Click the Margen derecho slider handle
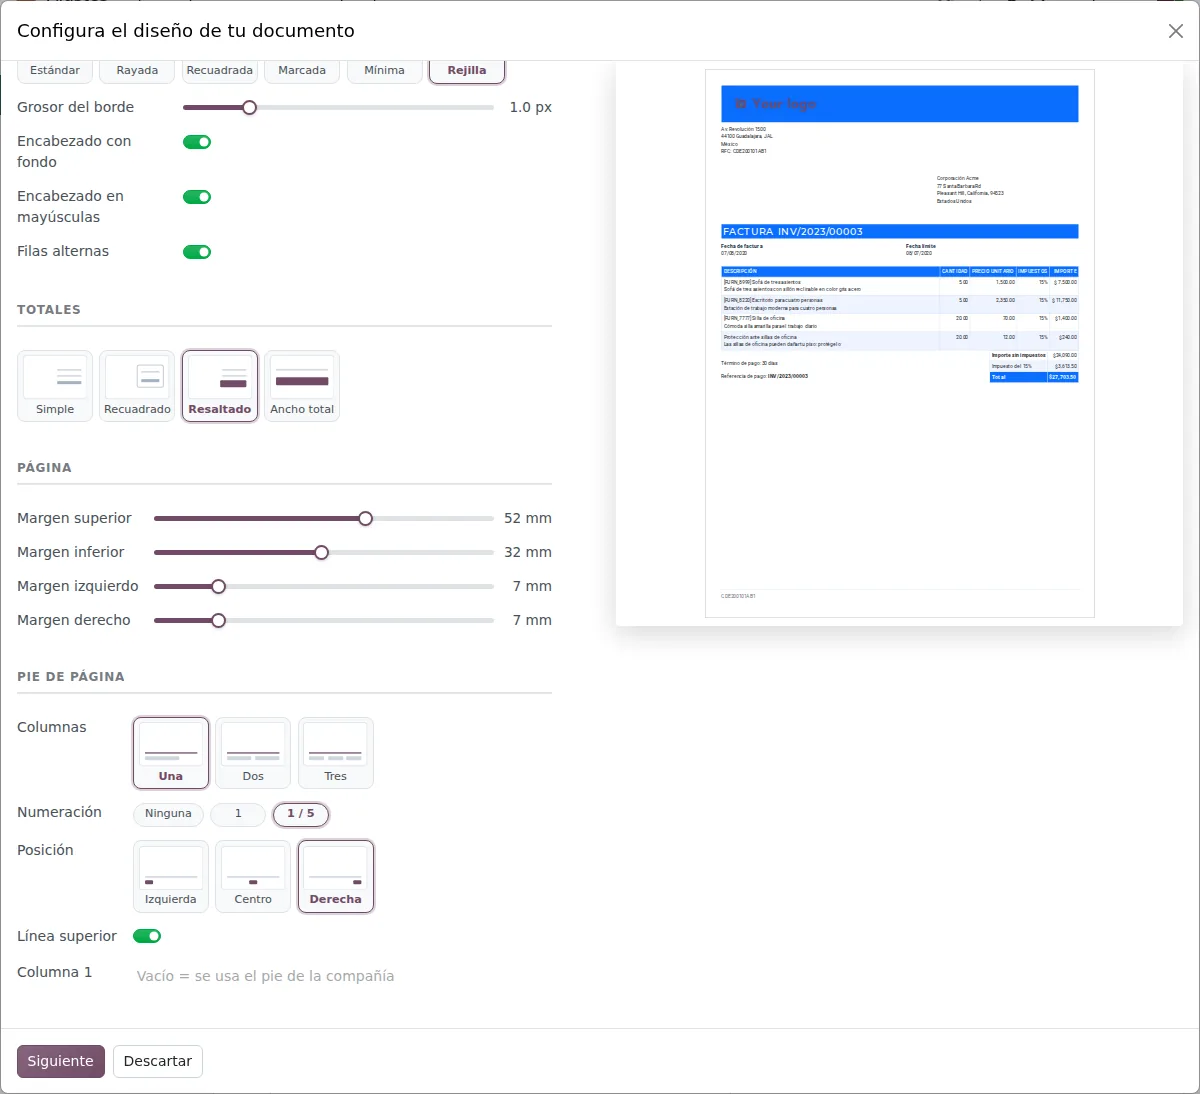 219,621
